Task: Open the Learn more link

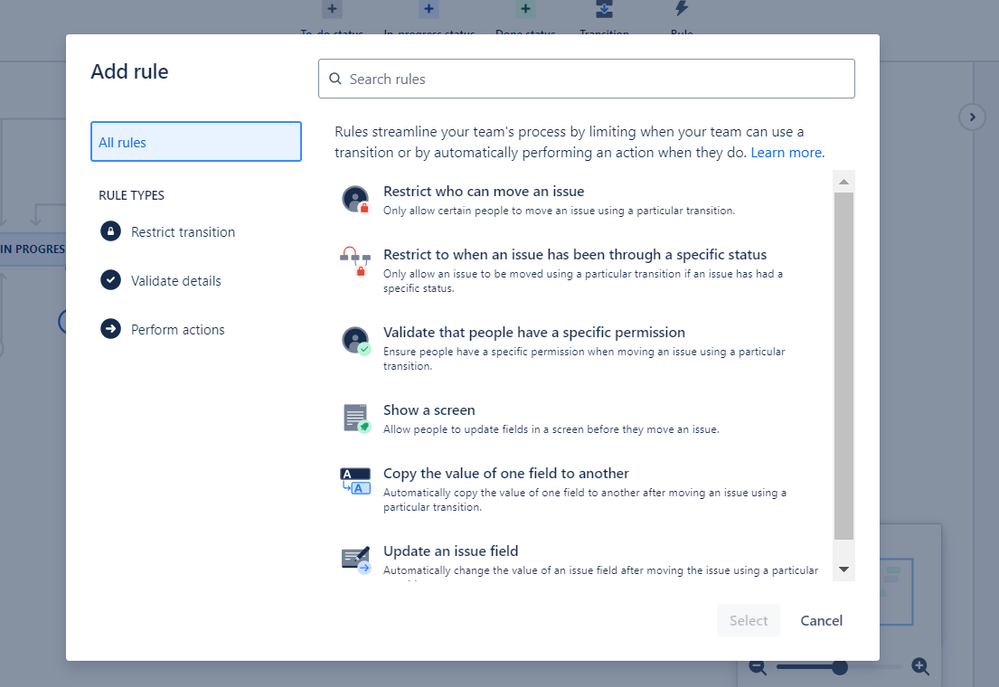Action: [786, 152]
